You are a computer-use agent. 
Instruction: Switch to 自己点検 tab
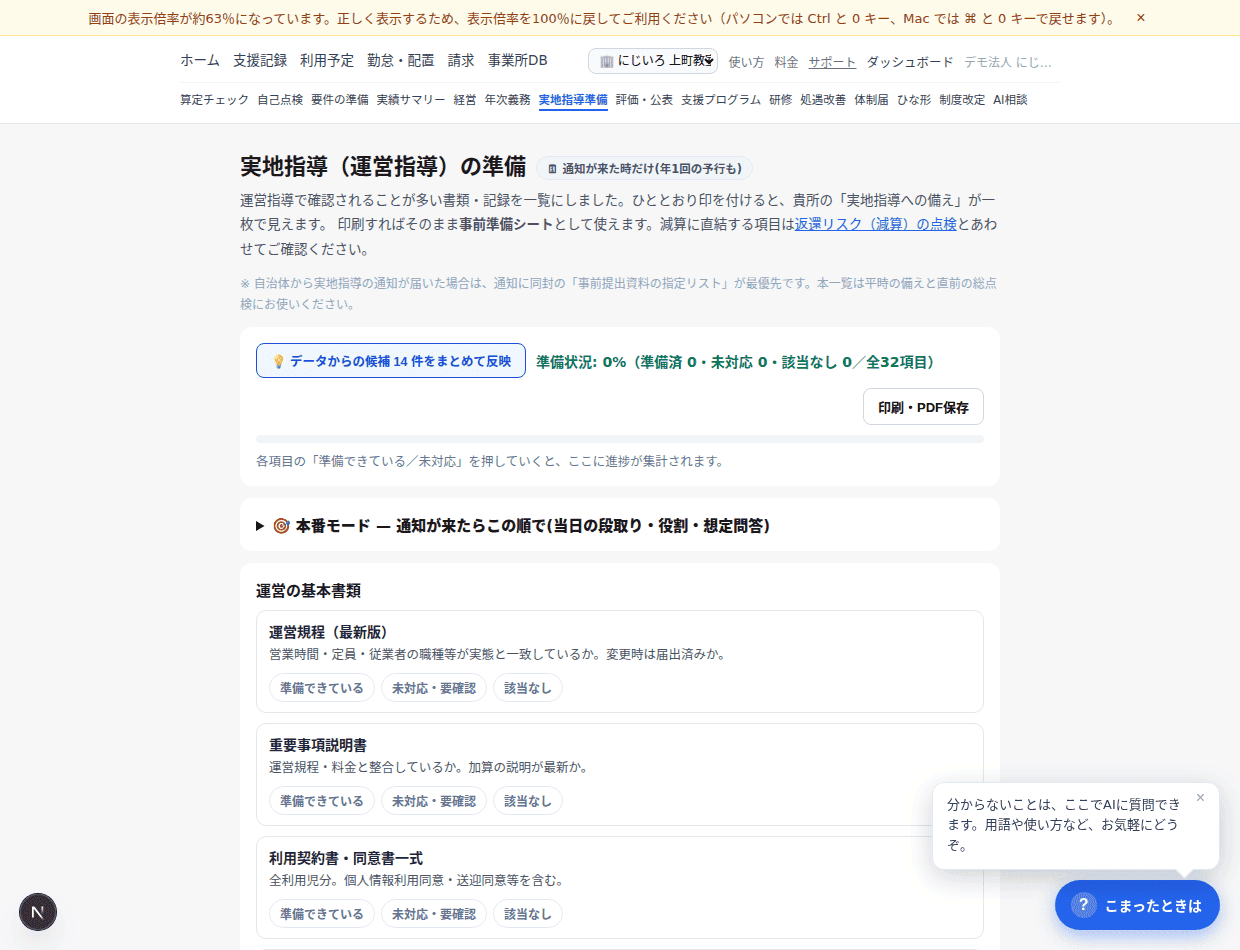click(280, 100)
